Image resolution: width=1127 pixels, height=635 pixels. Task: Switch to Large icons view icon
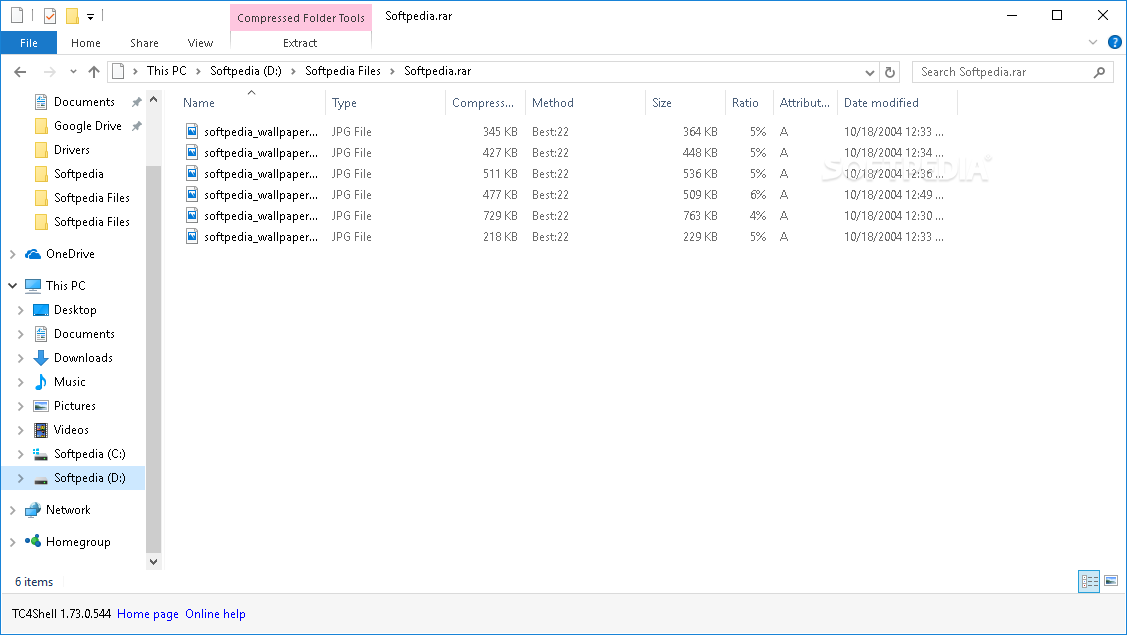[x=1111, y=581]
